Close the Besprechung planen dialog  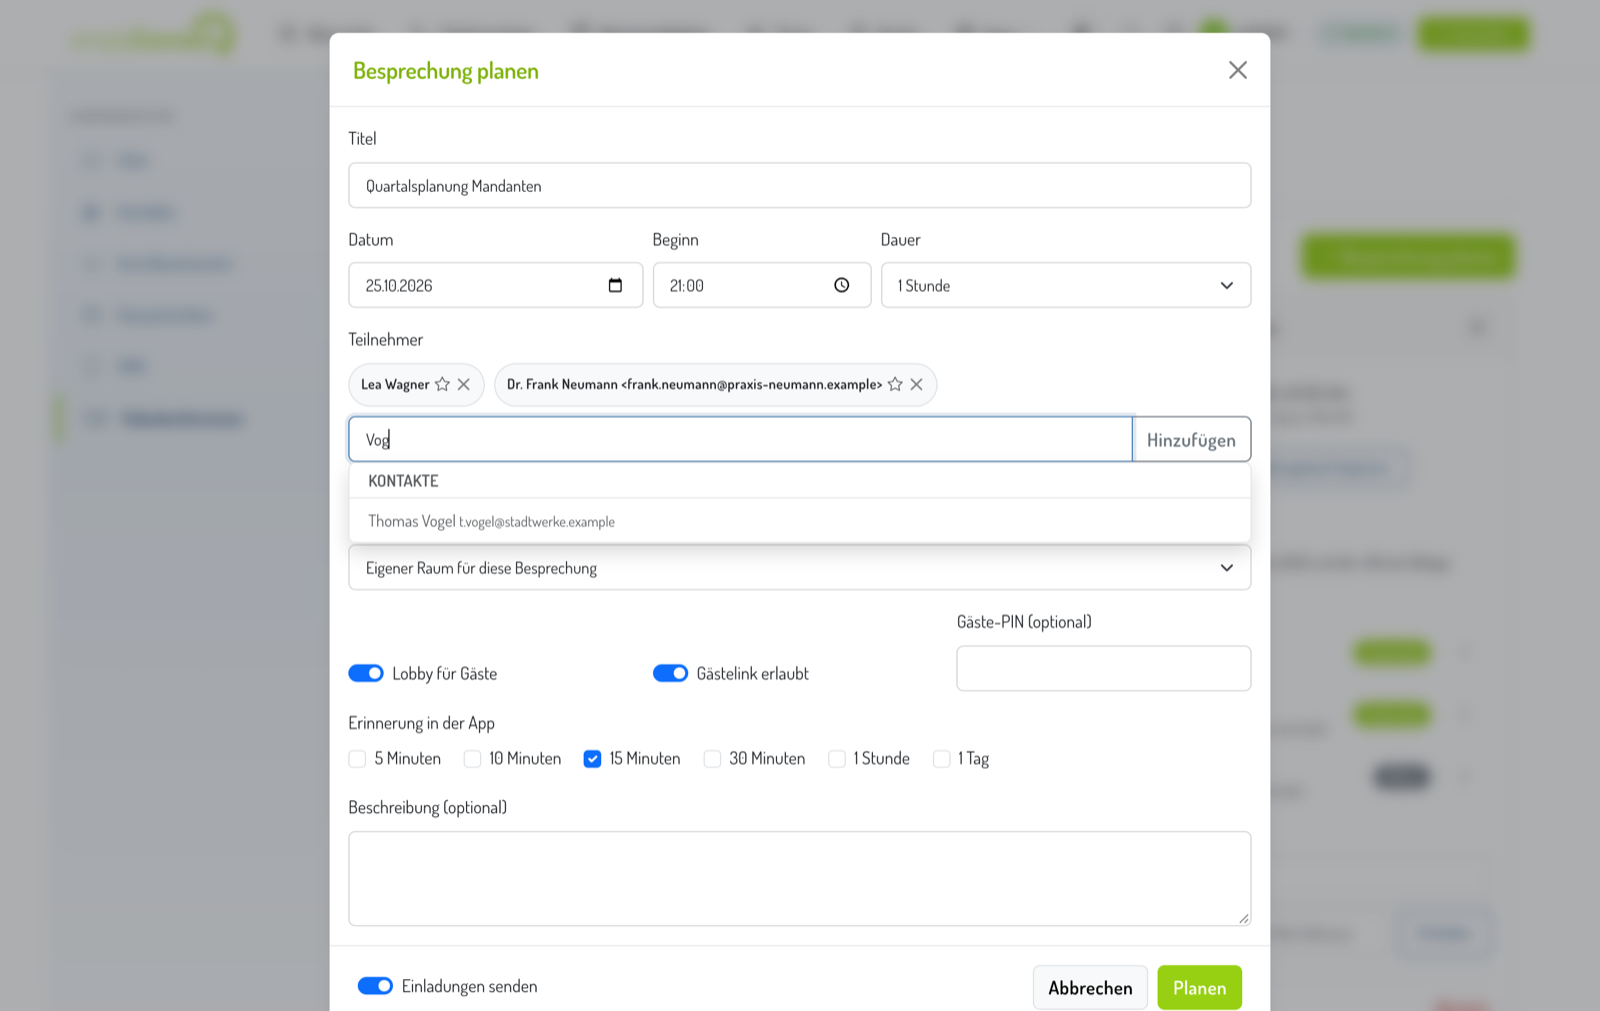1237,70
